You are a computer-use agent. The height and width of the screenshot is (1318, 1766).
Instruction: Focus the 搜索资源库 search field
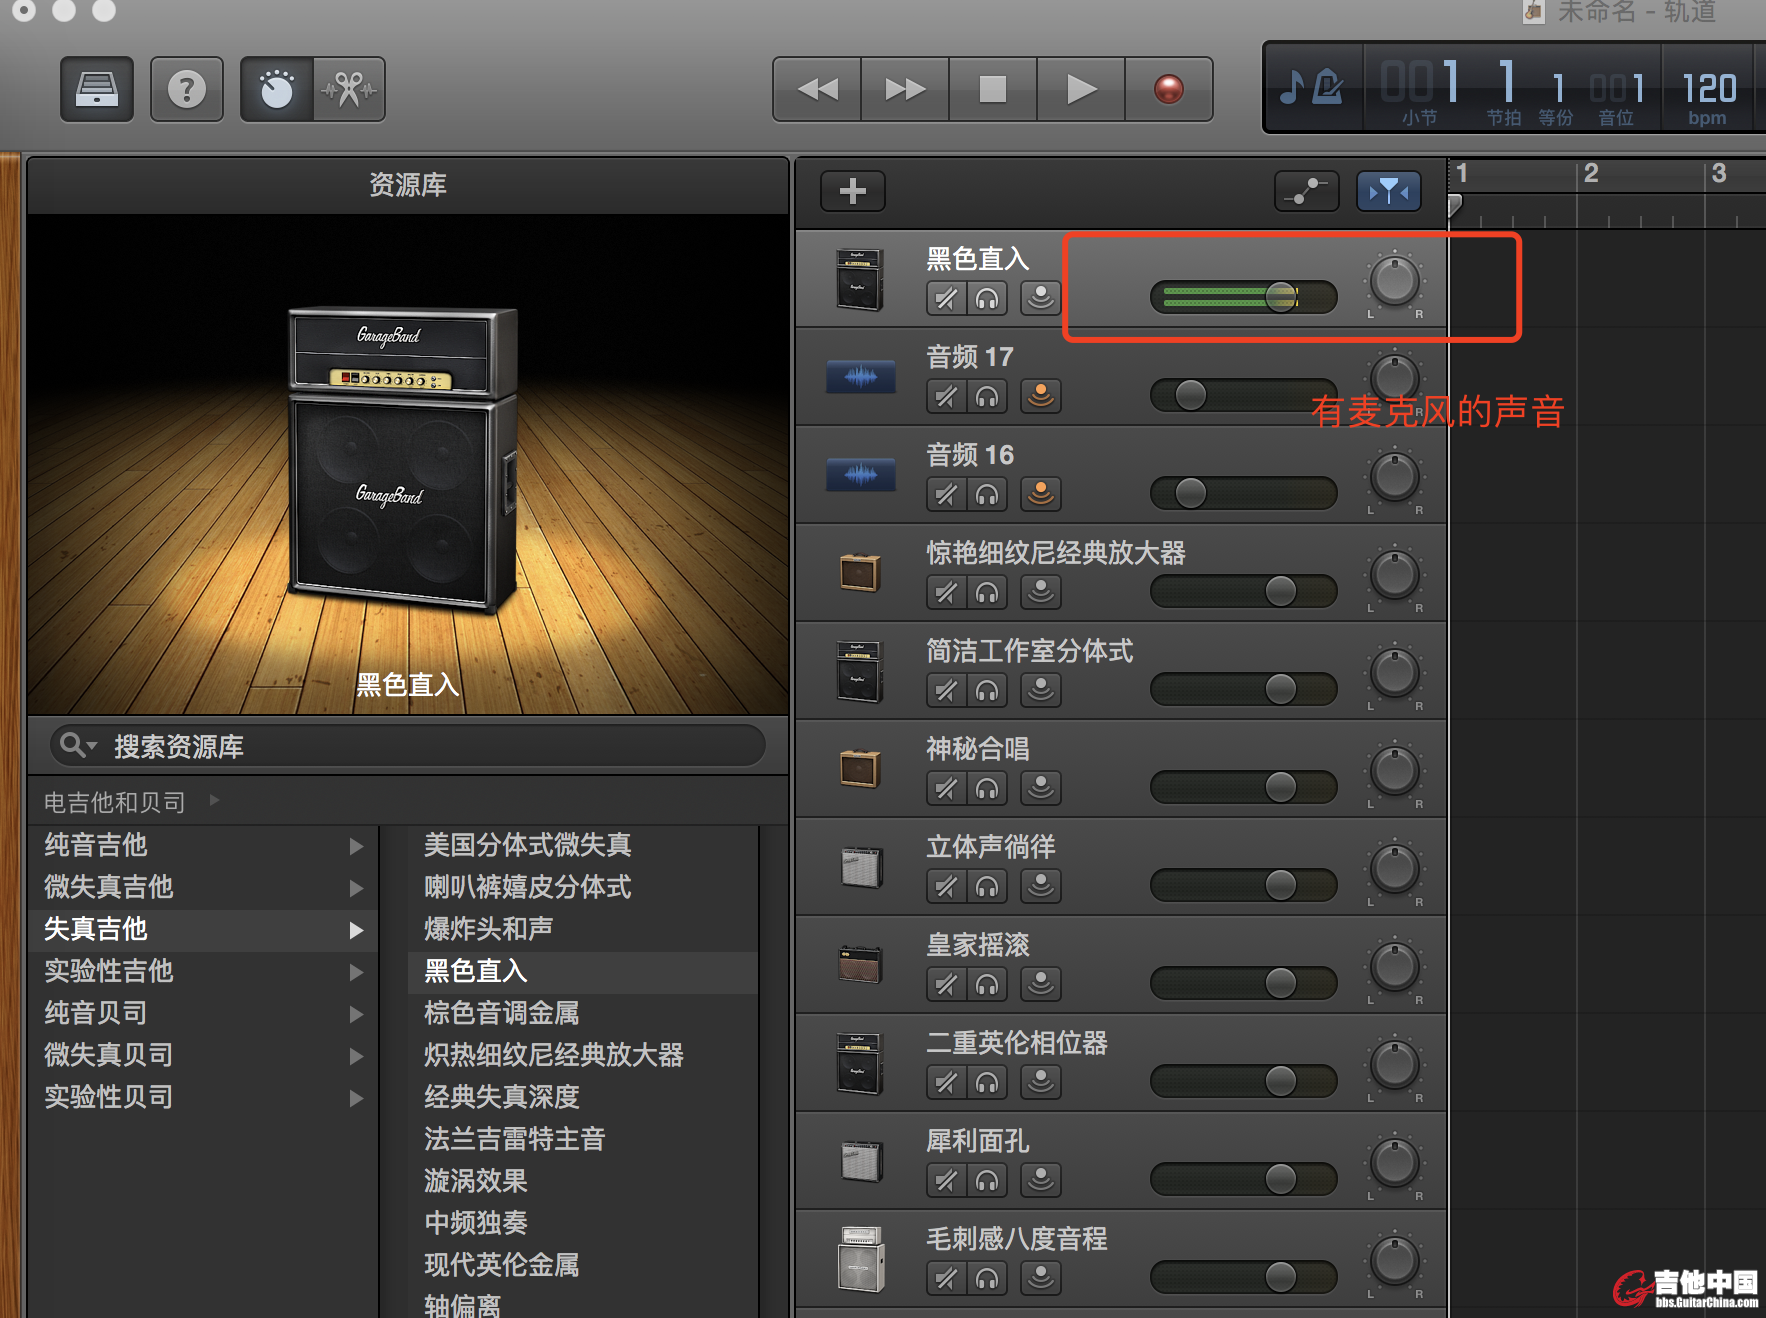pyautogui.click(x=408, y=746)
